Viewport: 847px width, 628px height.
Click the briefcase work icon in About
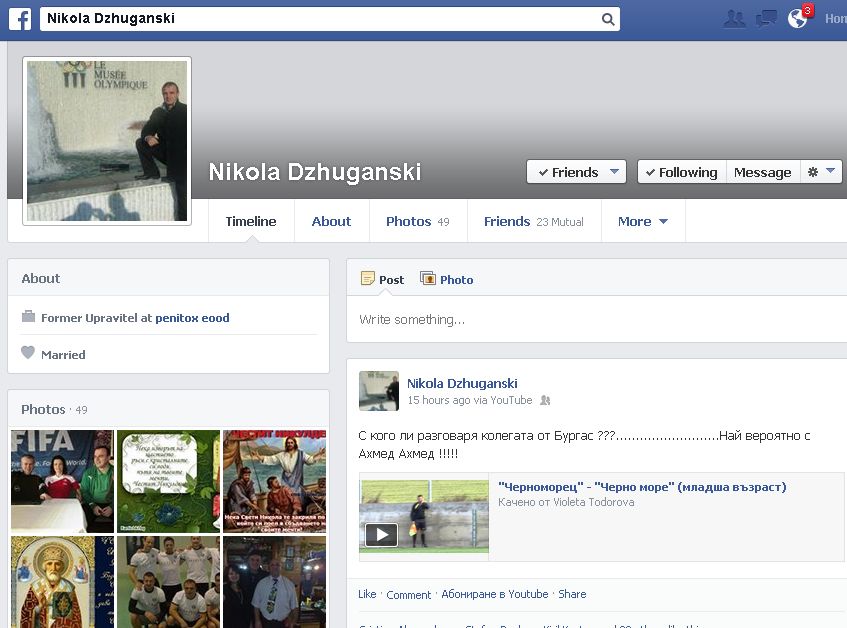(28, 316)
